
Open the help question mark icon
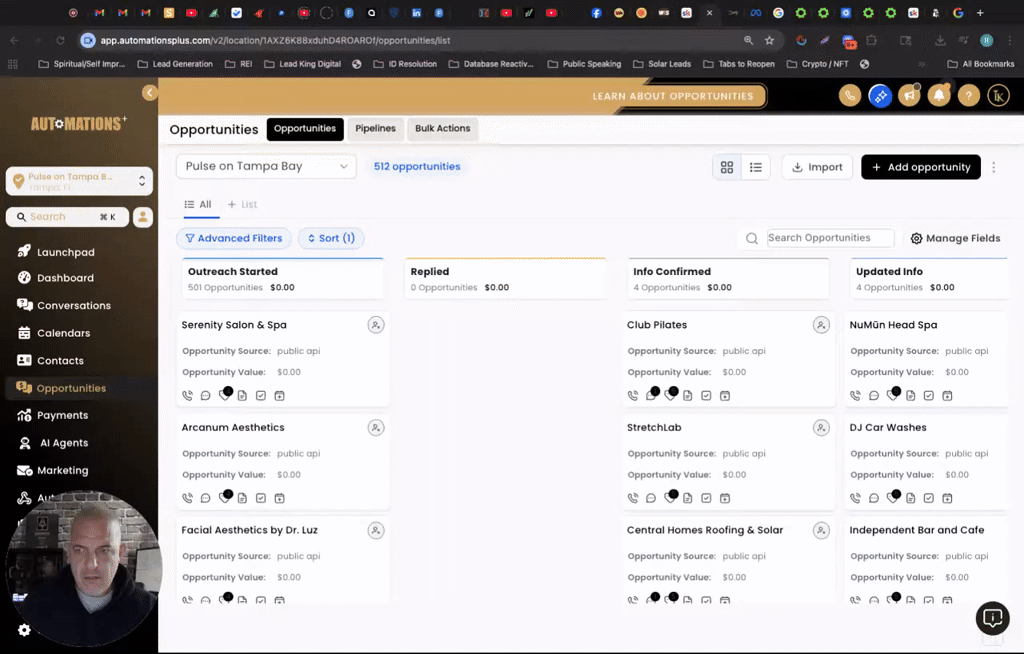click(x=968, y=96)
